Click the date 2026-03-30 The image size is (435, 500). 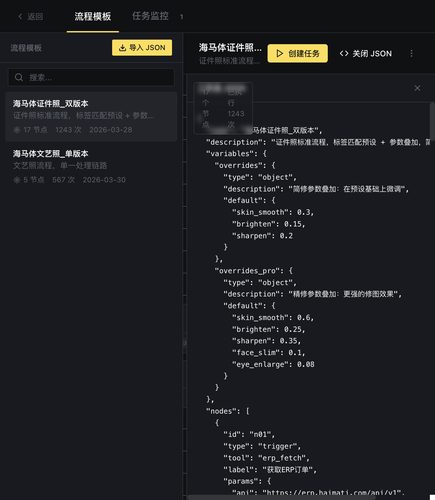[104, 180]
